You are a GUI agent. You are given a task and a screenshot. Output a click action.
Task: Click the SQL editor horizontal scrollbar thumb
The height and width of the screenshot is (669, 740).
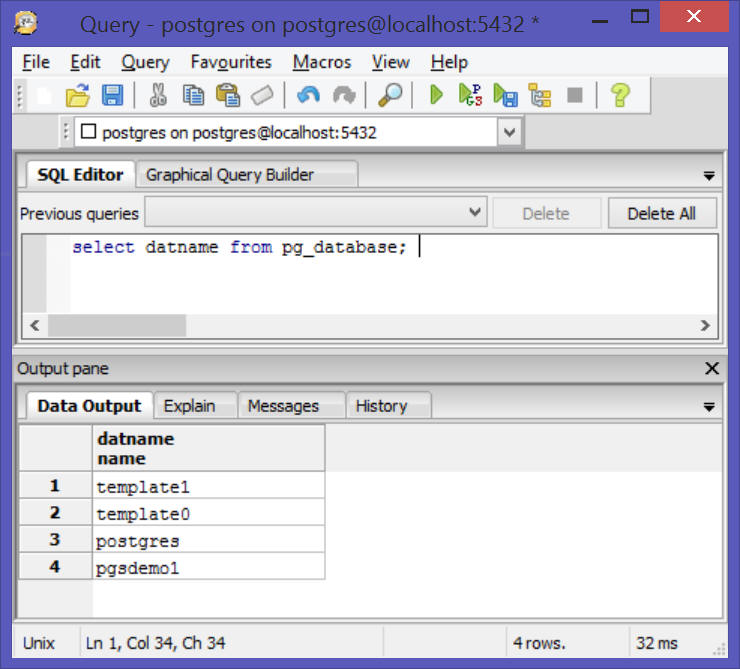click(x=116, y=326)
